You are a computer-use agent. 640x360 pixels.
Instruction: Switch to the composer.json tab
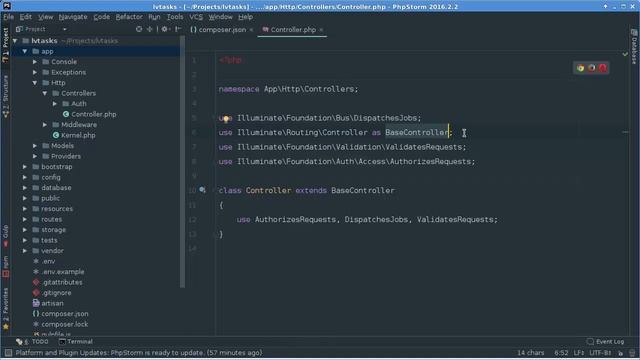[x=222, y=30]
